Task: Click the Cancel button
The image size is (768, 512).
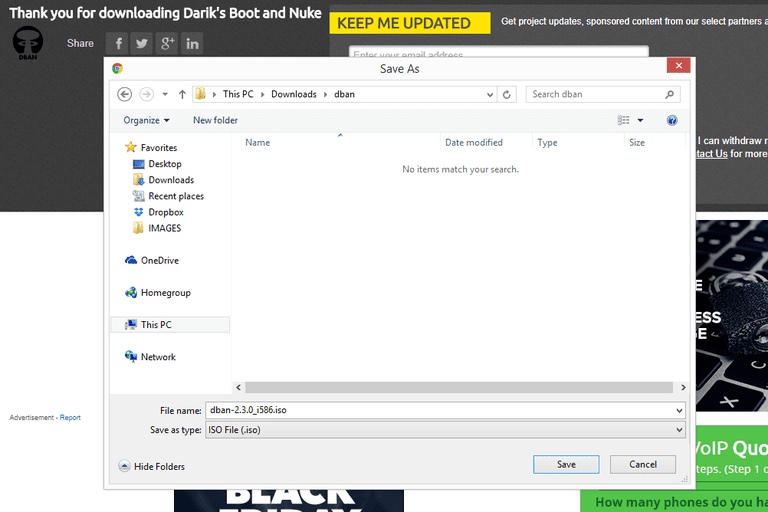Action: point(643,464)
